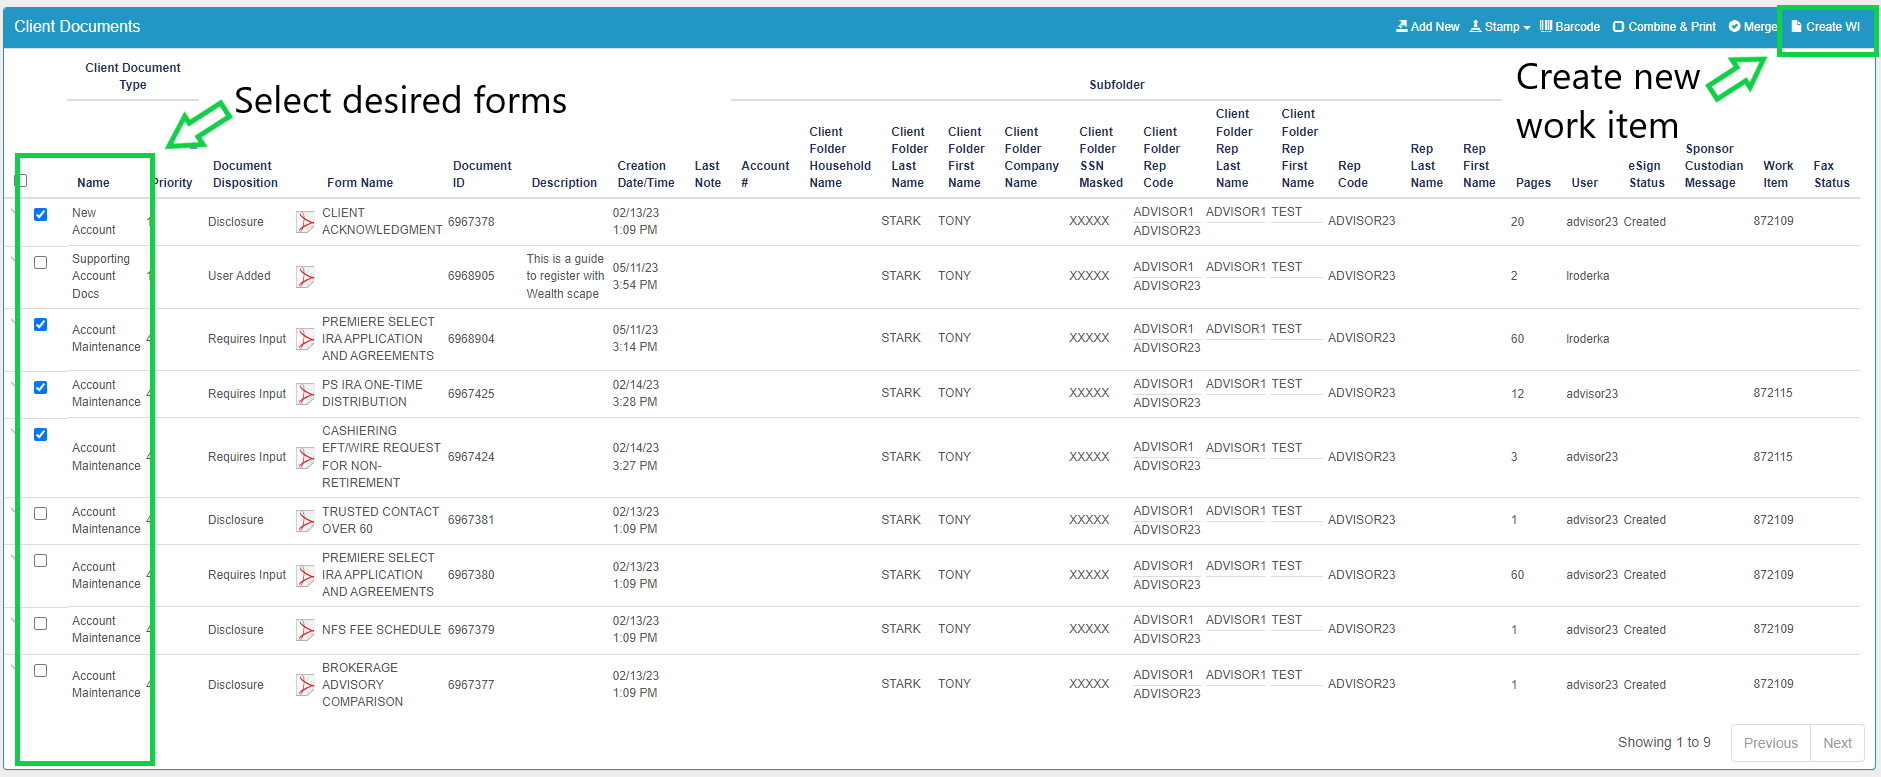This screenshot has height=777, width=1881.
Task: Open PDF icon for Cashiering EFT/Wire Request
Action: tap(305, 458)
